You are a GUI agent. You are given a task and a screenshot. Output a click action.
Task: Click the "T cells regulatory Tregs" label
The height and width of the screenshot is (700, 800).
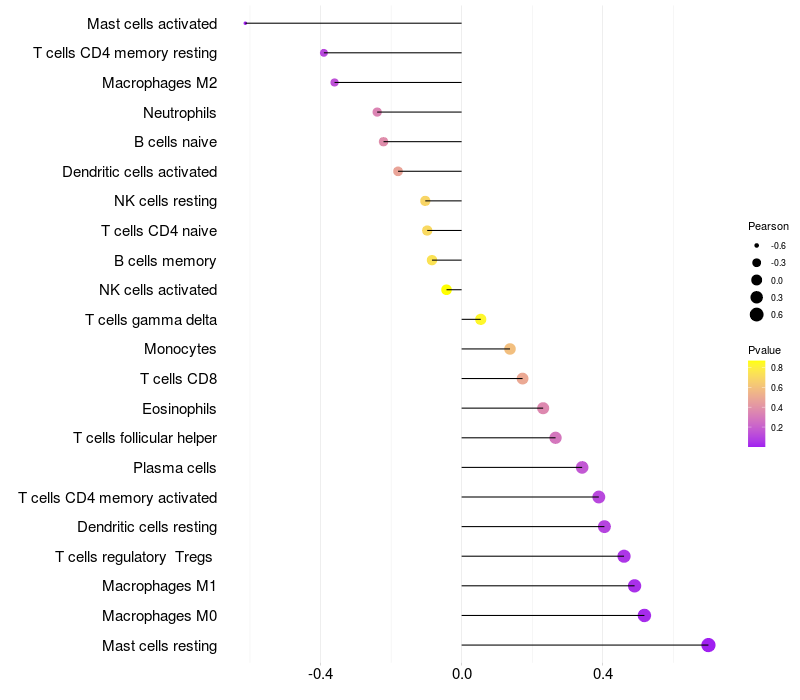135,556
